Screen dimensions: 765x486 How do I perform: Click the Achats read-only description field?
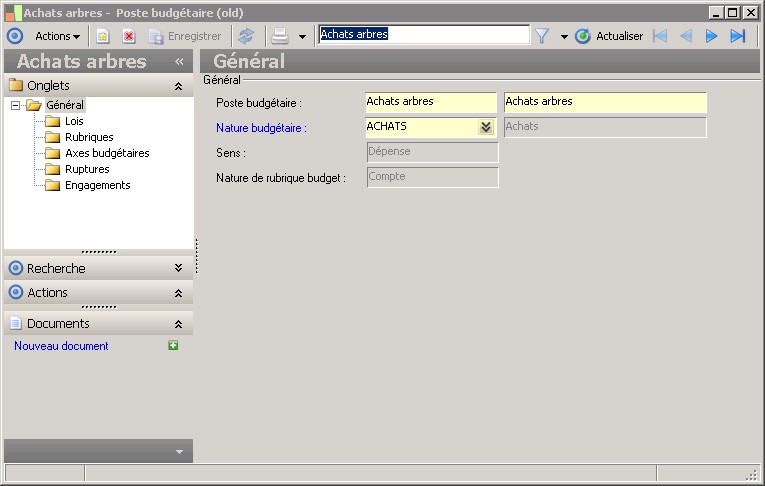click(x=605, y=127)
